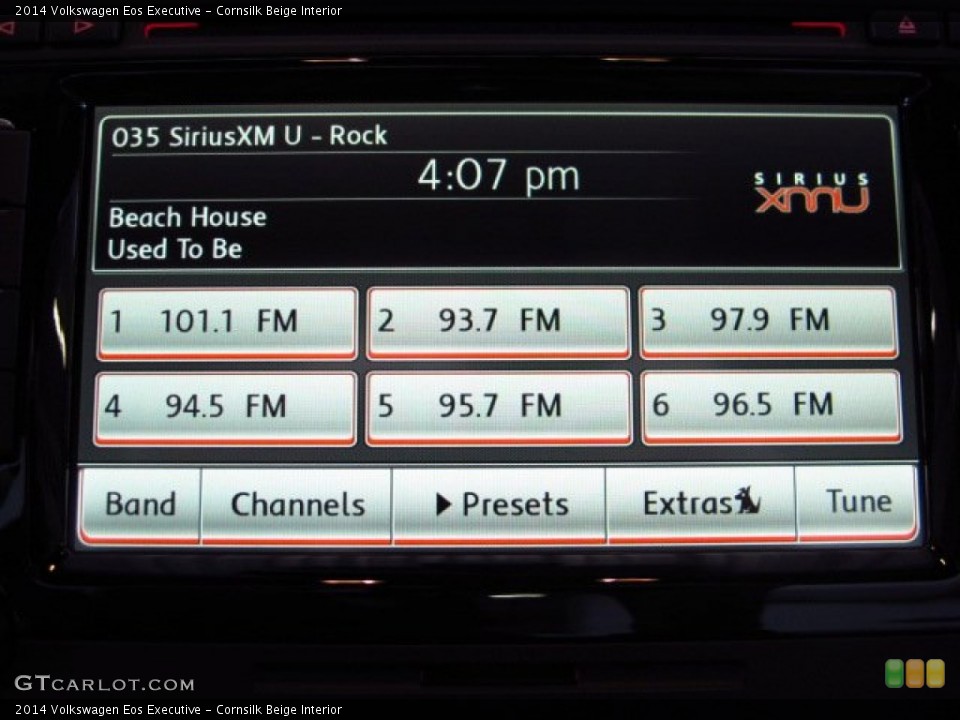Viewport: 960px width, 720px height.
Task: Tap the Tune button
Action: point(858,503)
